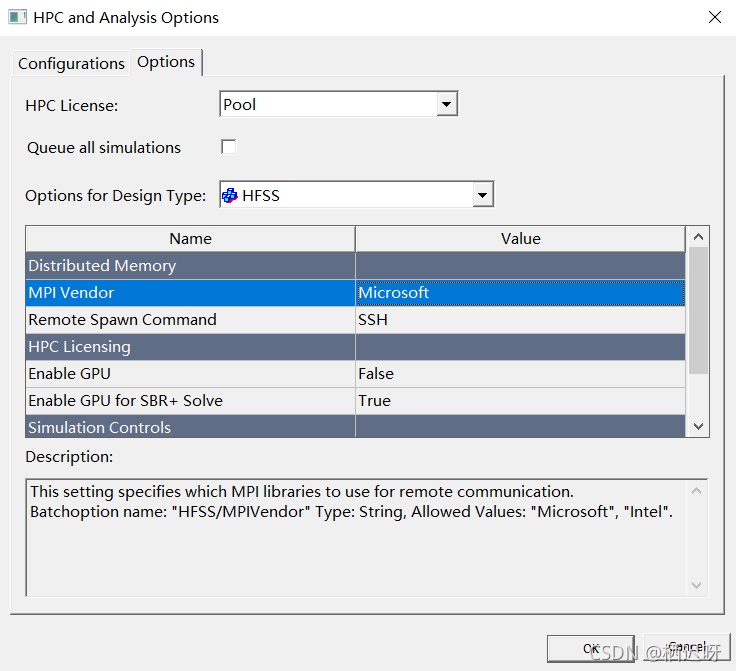The height and width of the screenshot is (671, 736).
Task: Click the Enable GPU False value cell
Action: (520, 374)
